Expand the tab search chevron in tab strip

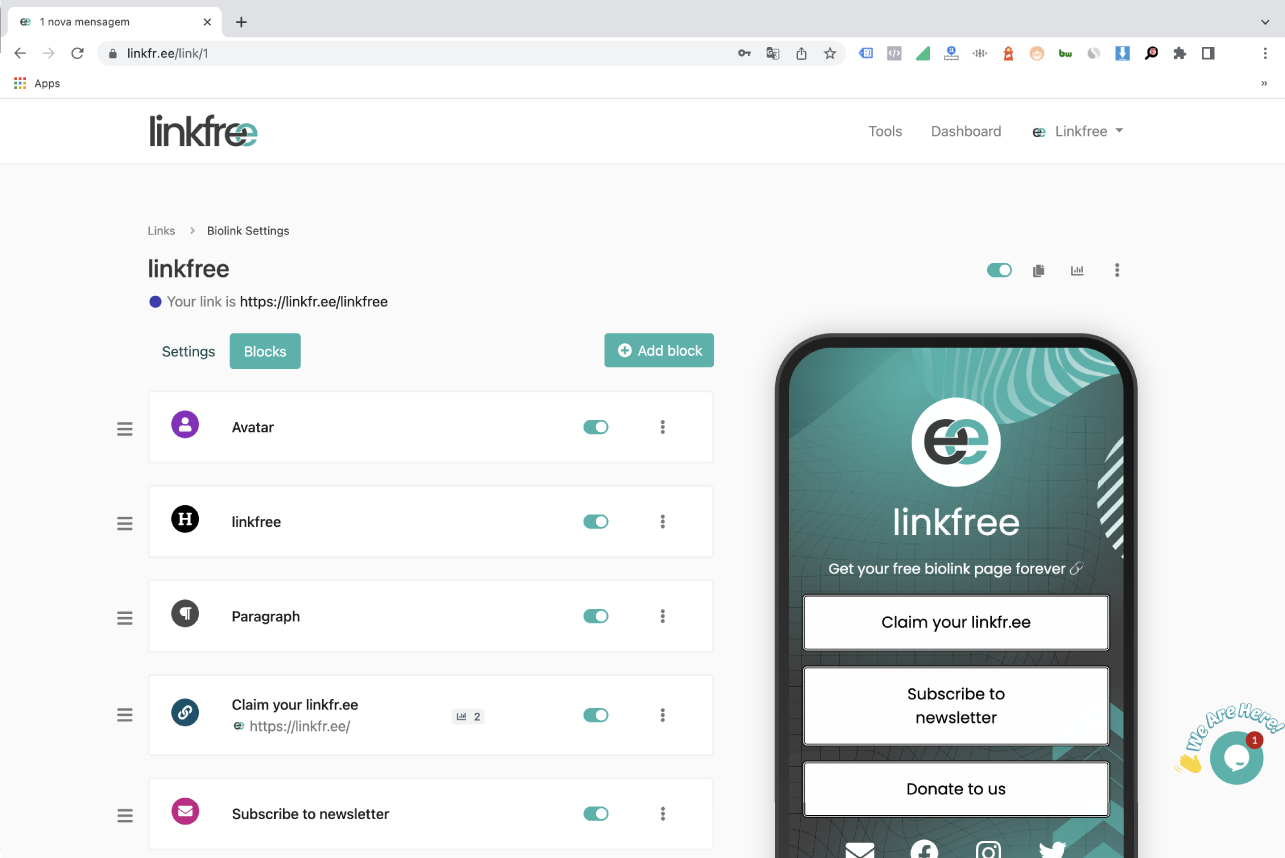point(1265,22)
